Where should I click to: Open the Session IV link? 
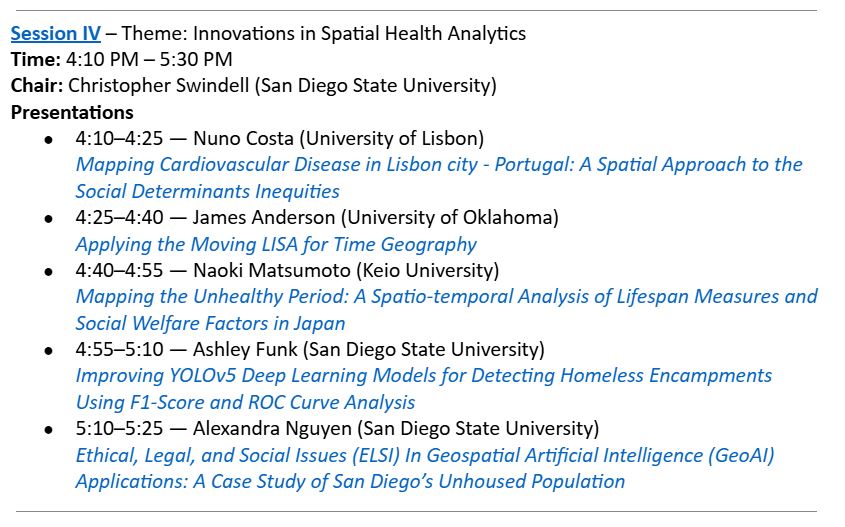pos(55,34)
